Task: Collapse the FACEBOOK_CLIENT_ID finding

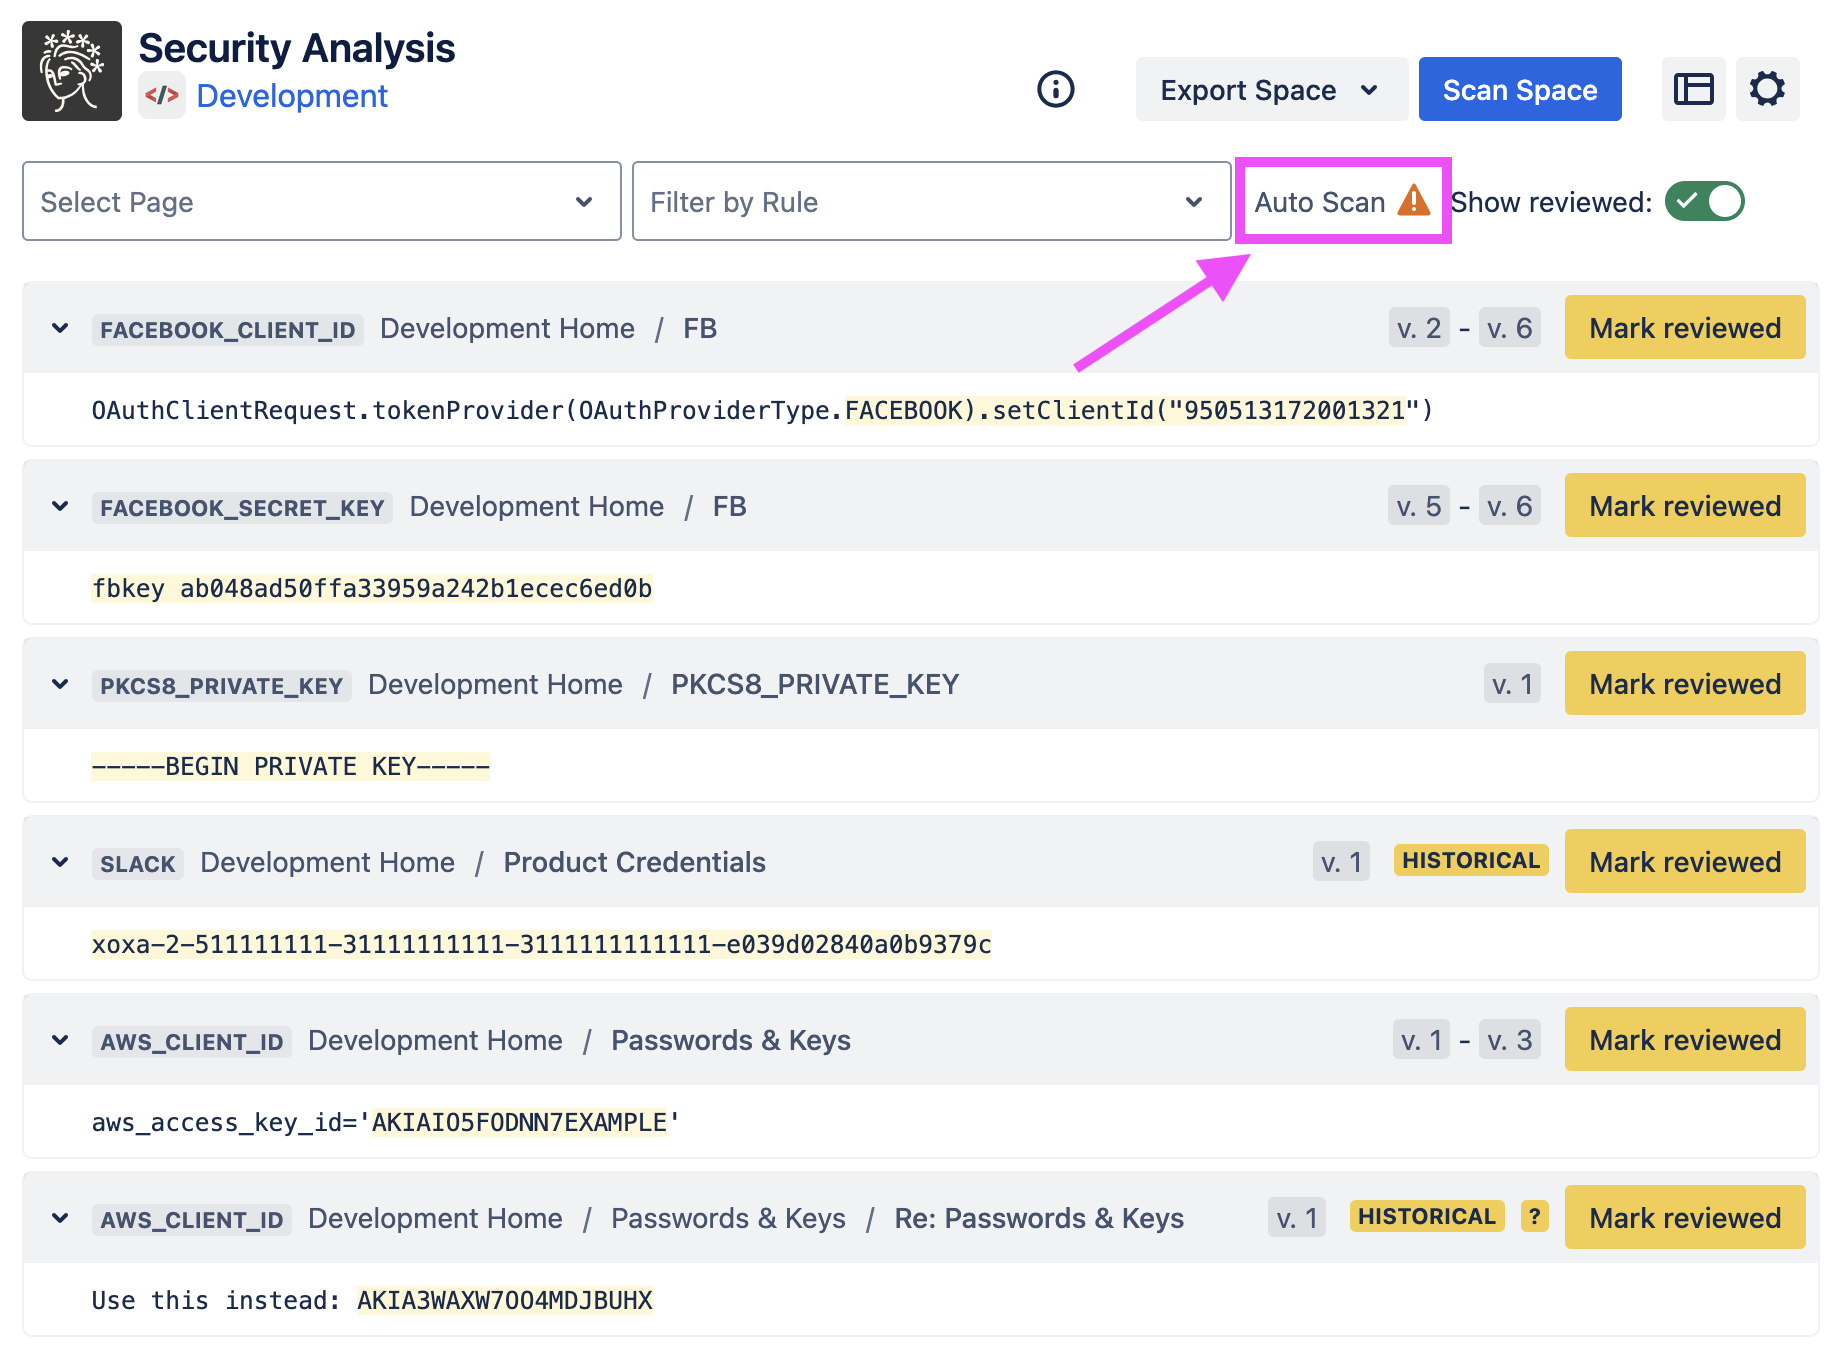Action: (60, 328)
